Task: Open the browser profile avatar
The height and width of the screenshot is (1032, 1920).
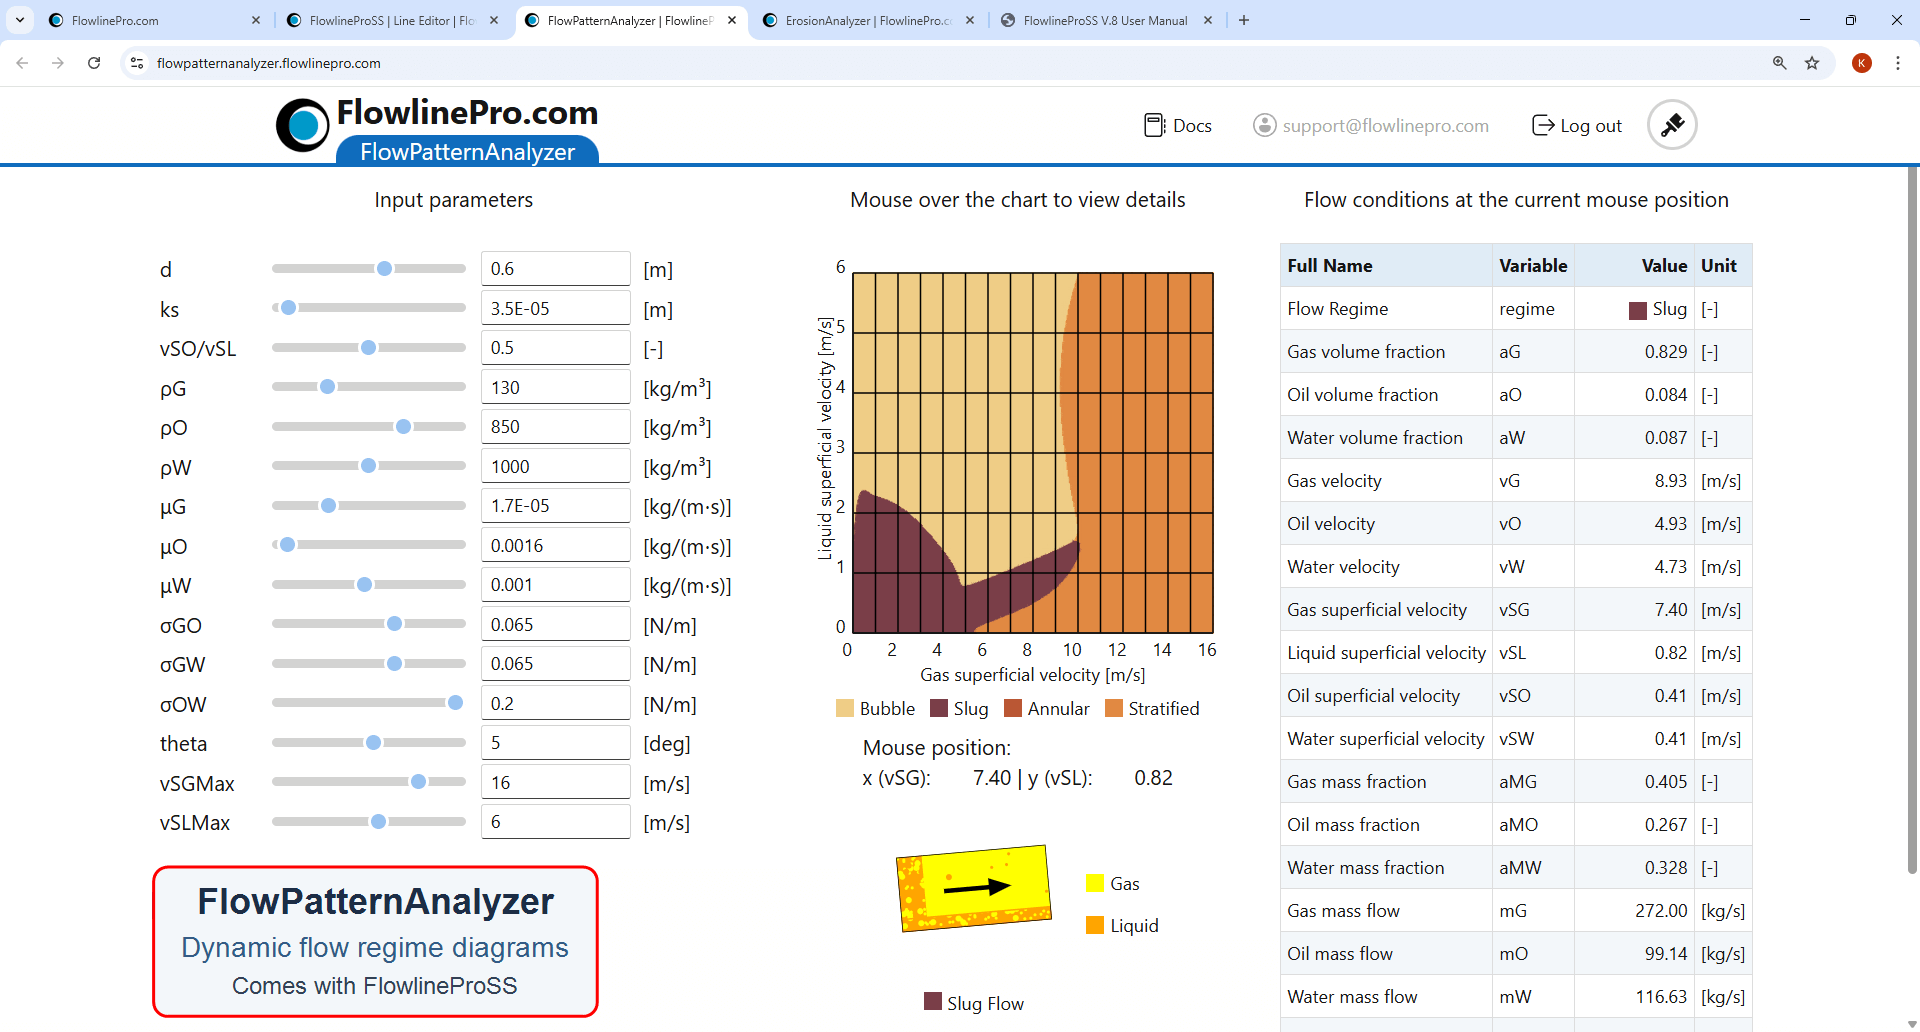Action: [1862, 62]
